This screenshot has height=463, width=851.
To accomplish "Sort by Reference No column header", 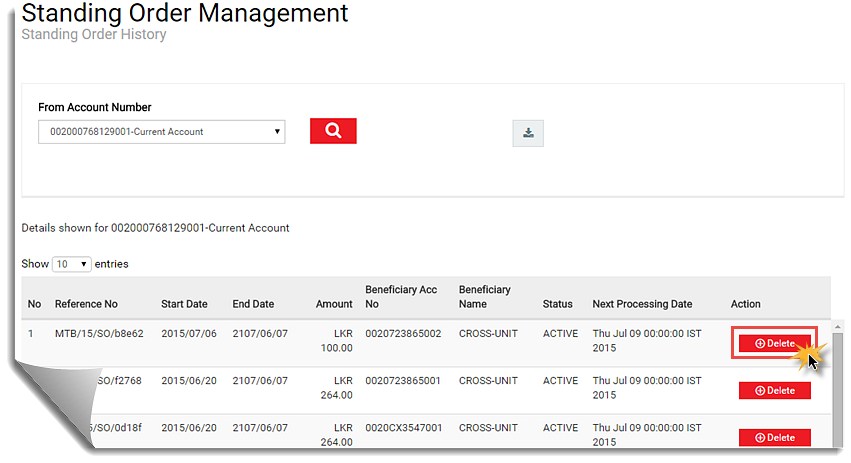I will [86, 304].
